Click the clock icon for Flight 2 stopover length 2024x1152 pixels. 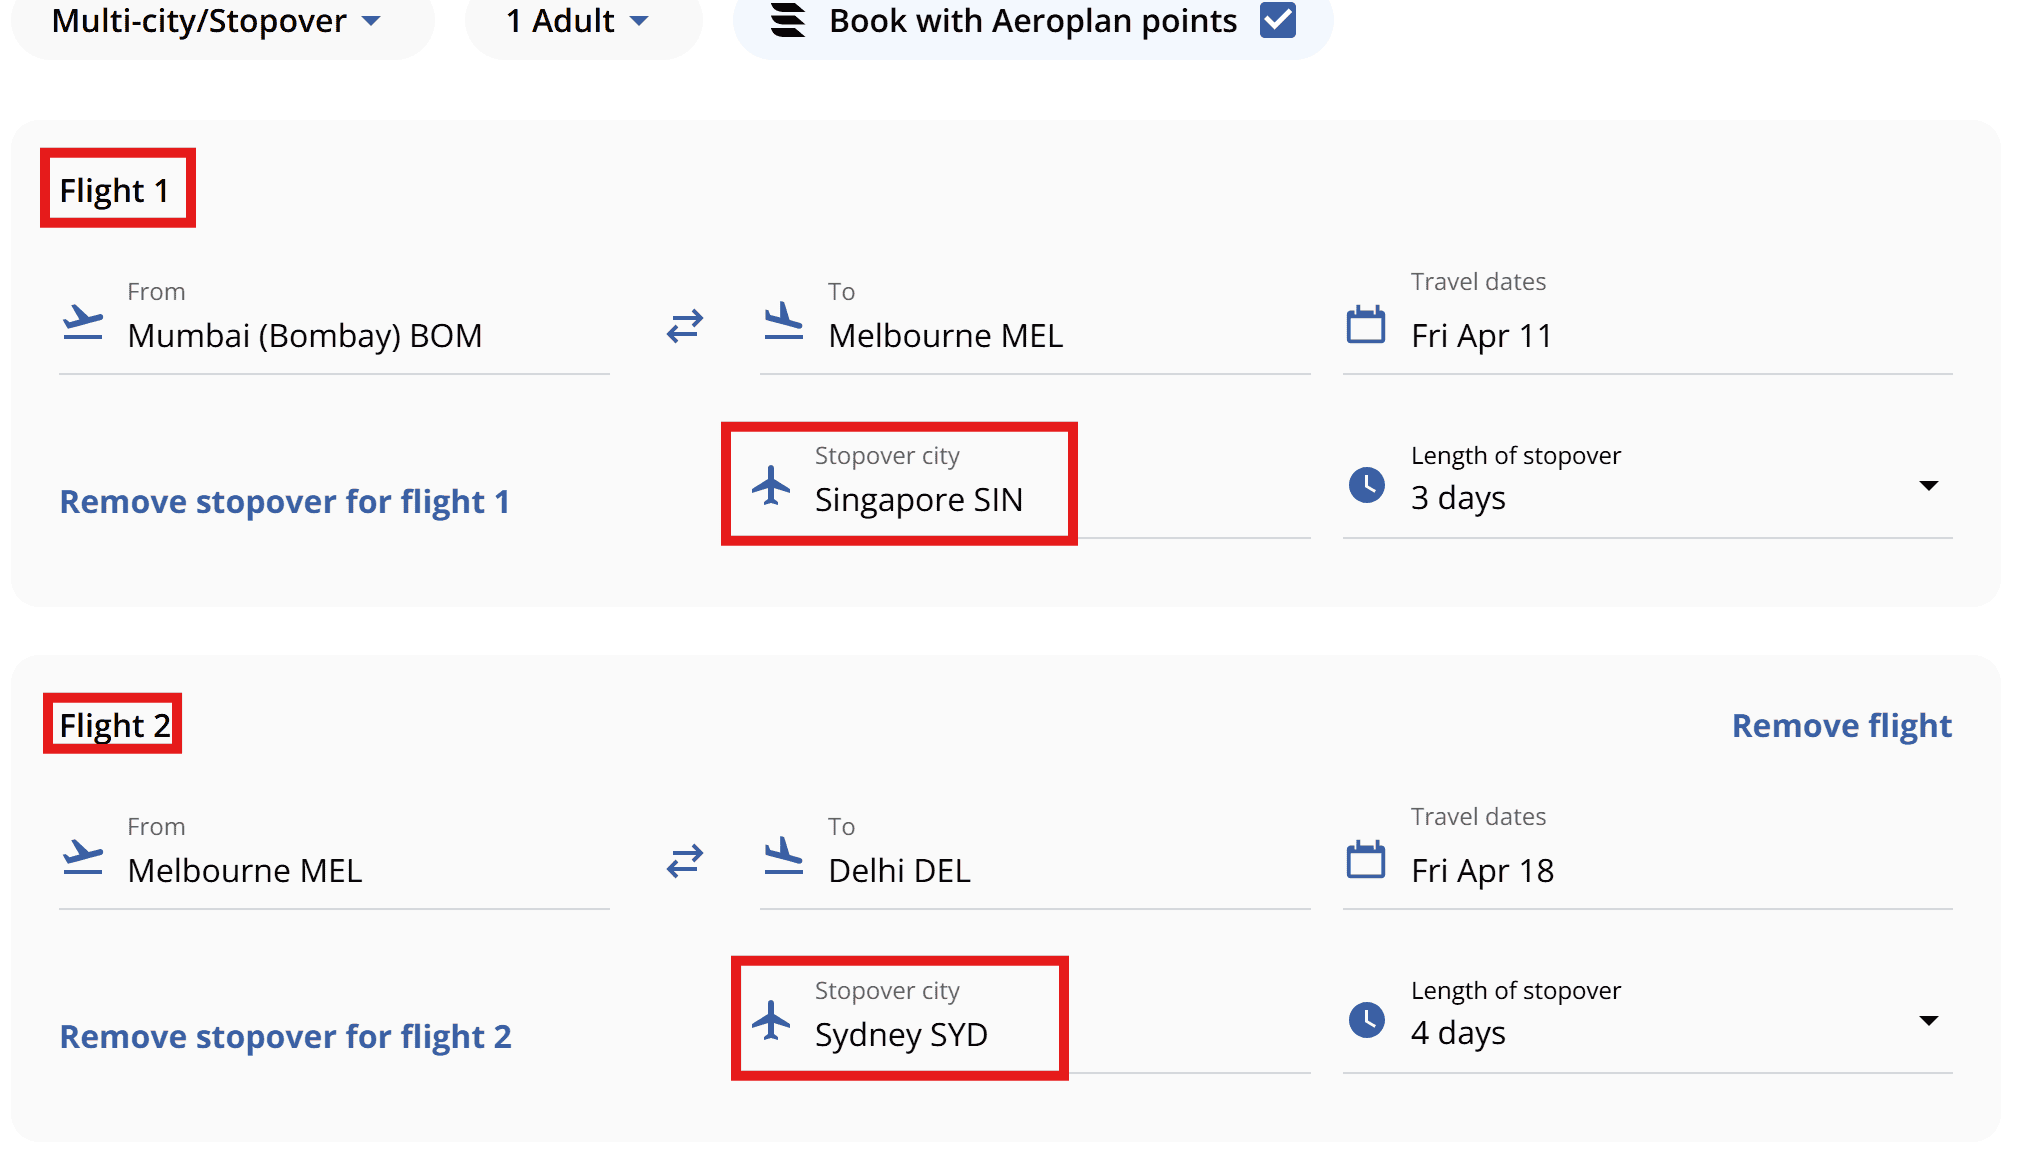pyautogui.click(x=1366, y=1022)
